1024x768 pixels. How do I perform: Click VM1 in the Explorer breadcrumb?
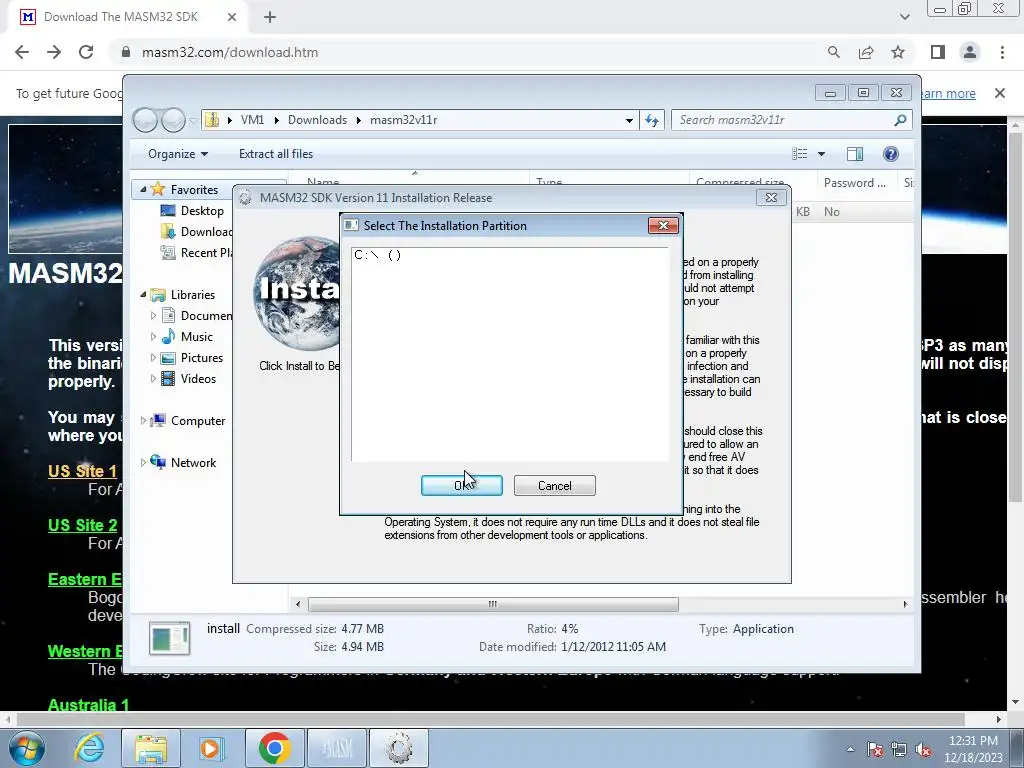point(252,120)
